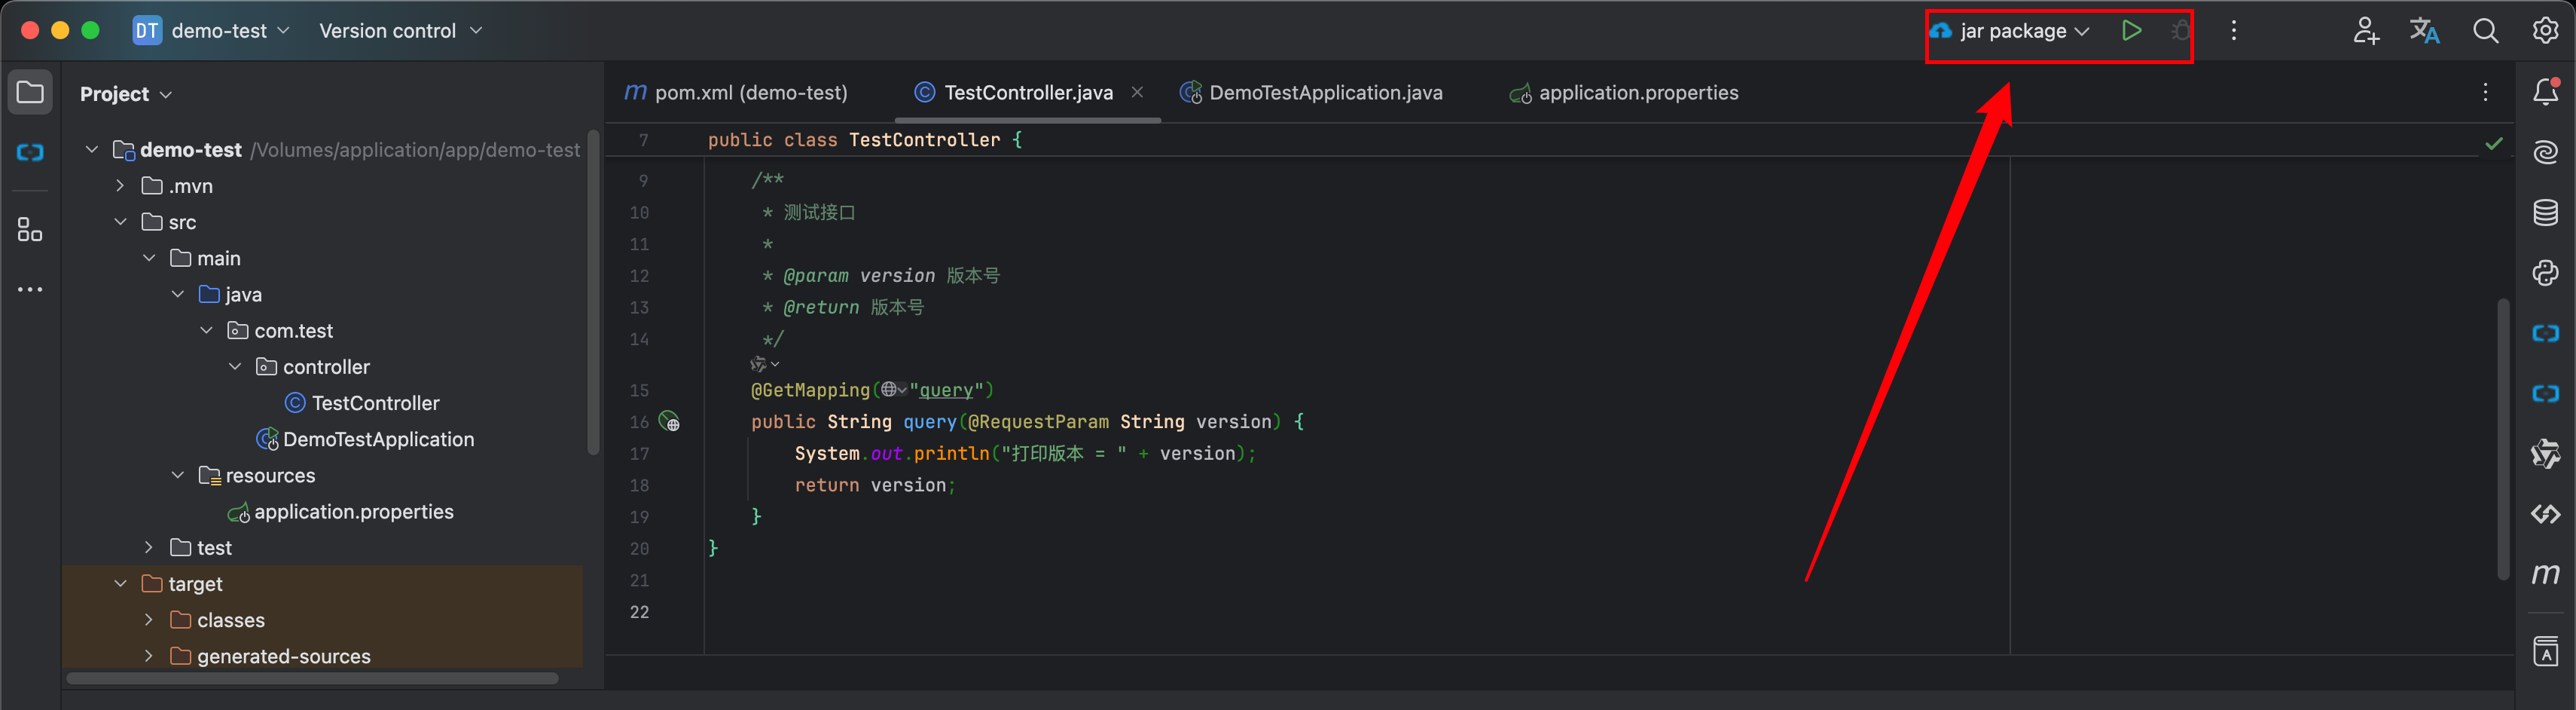
Task: Run the jar package configuration
Action: pyautogui.click(x=2131, y=31)
